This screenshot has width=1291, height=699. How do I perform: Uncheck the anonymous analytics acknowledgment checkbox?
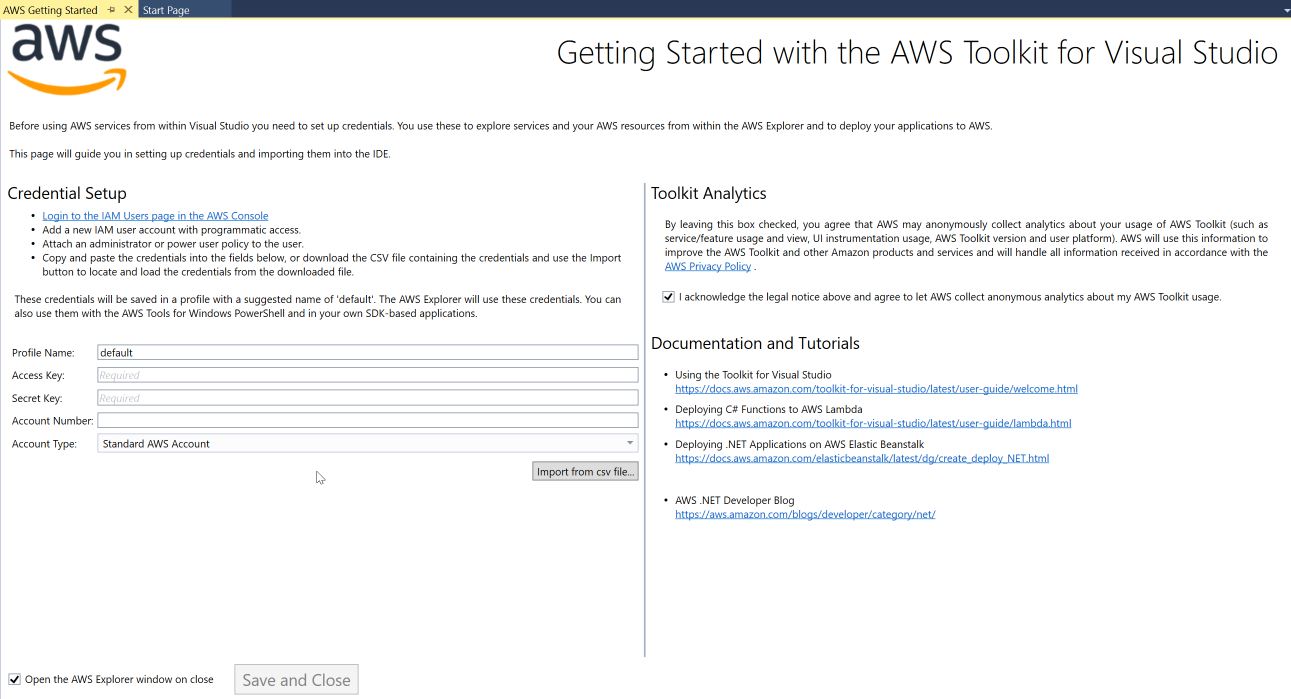[x=668, y=297]
